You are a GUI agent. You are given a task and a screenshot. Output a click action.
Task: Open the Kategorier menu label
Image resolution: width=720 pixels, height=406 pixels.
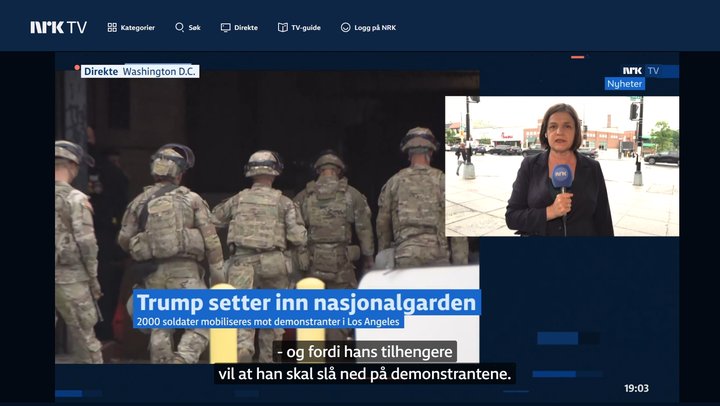coord(138,28)
